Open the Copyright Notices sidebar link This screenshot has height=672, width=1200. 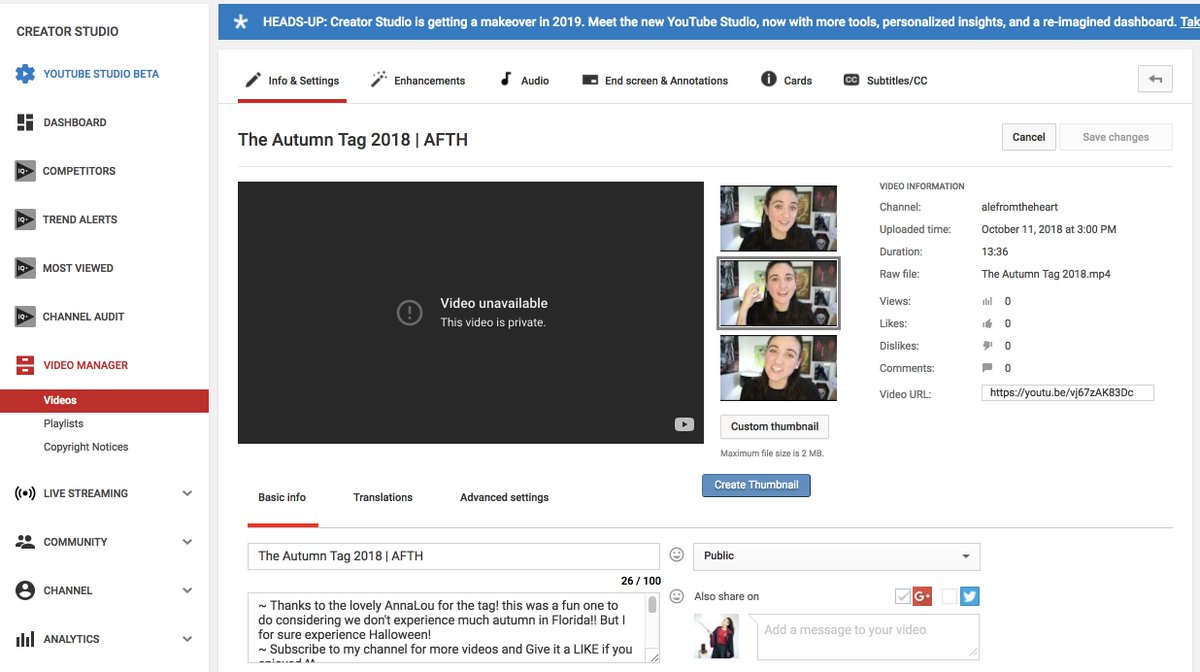coord(86,447)
